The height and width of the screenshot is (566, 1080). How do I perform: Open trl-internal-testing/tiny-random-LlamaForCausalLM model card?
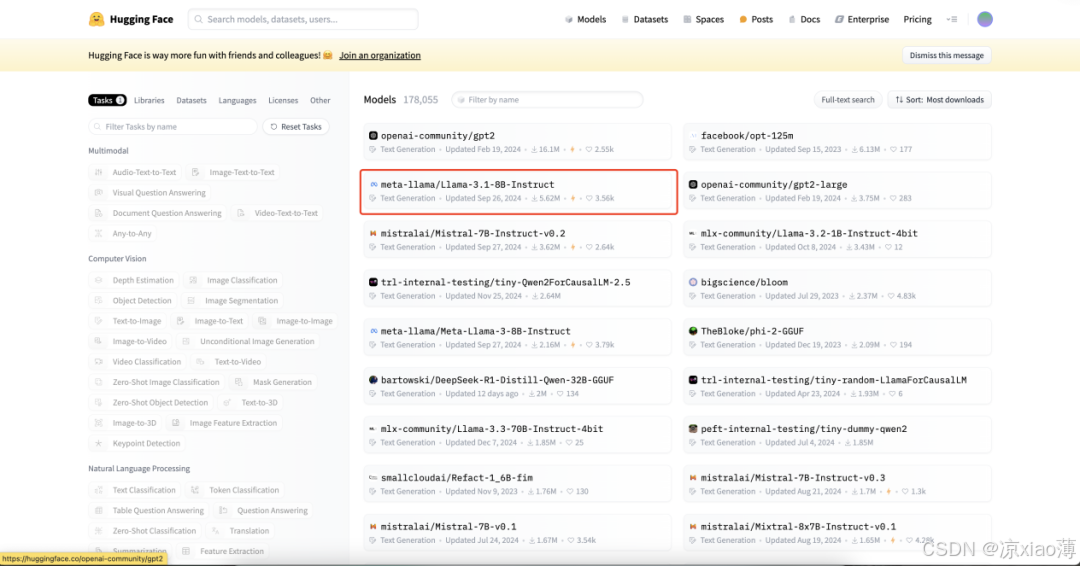(838, 386)
